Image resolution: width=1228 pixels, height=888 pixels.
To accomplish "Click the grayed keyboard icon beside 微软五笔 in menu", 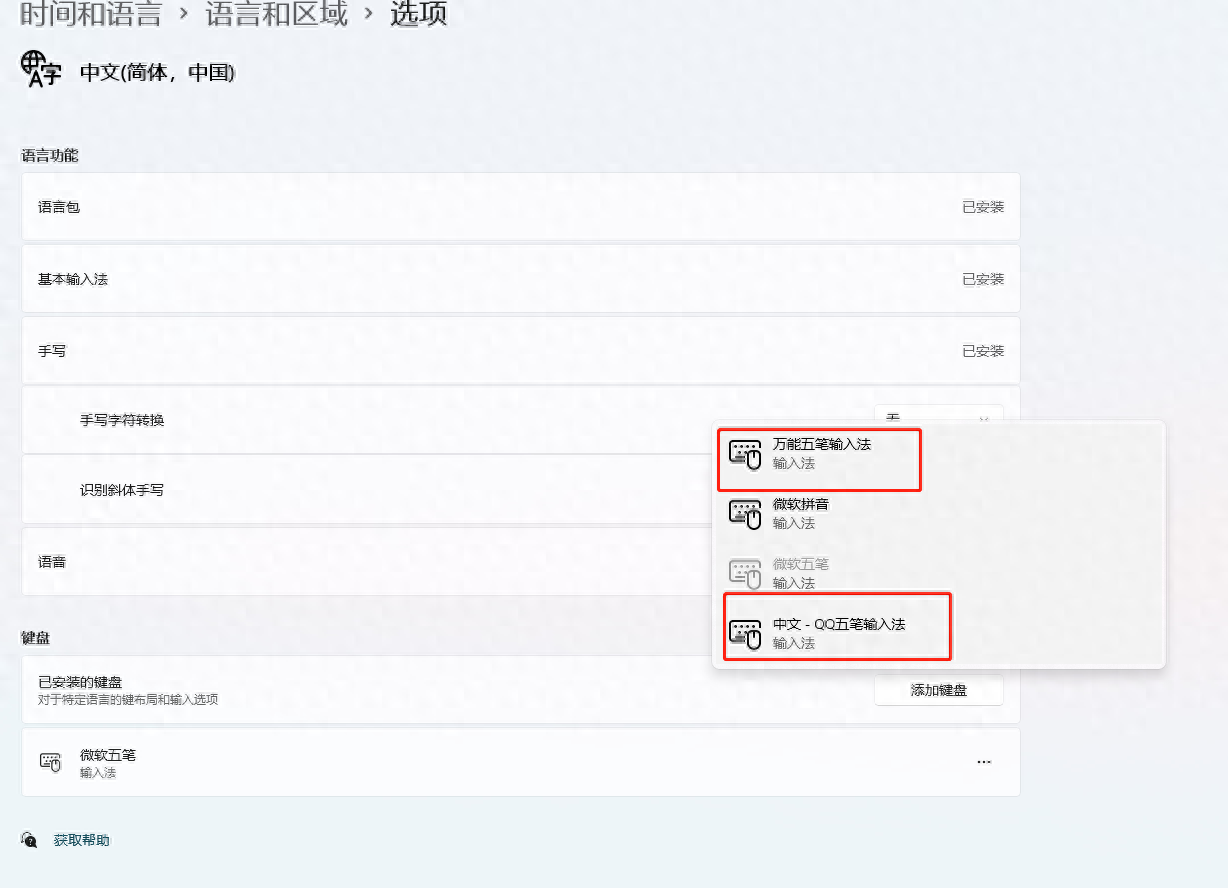I will coord(744,572).
